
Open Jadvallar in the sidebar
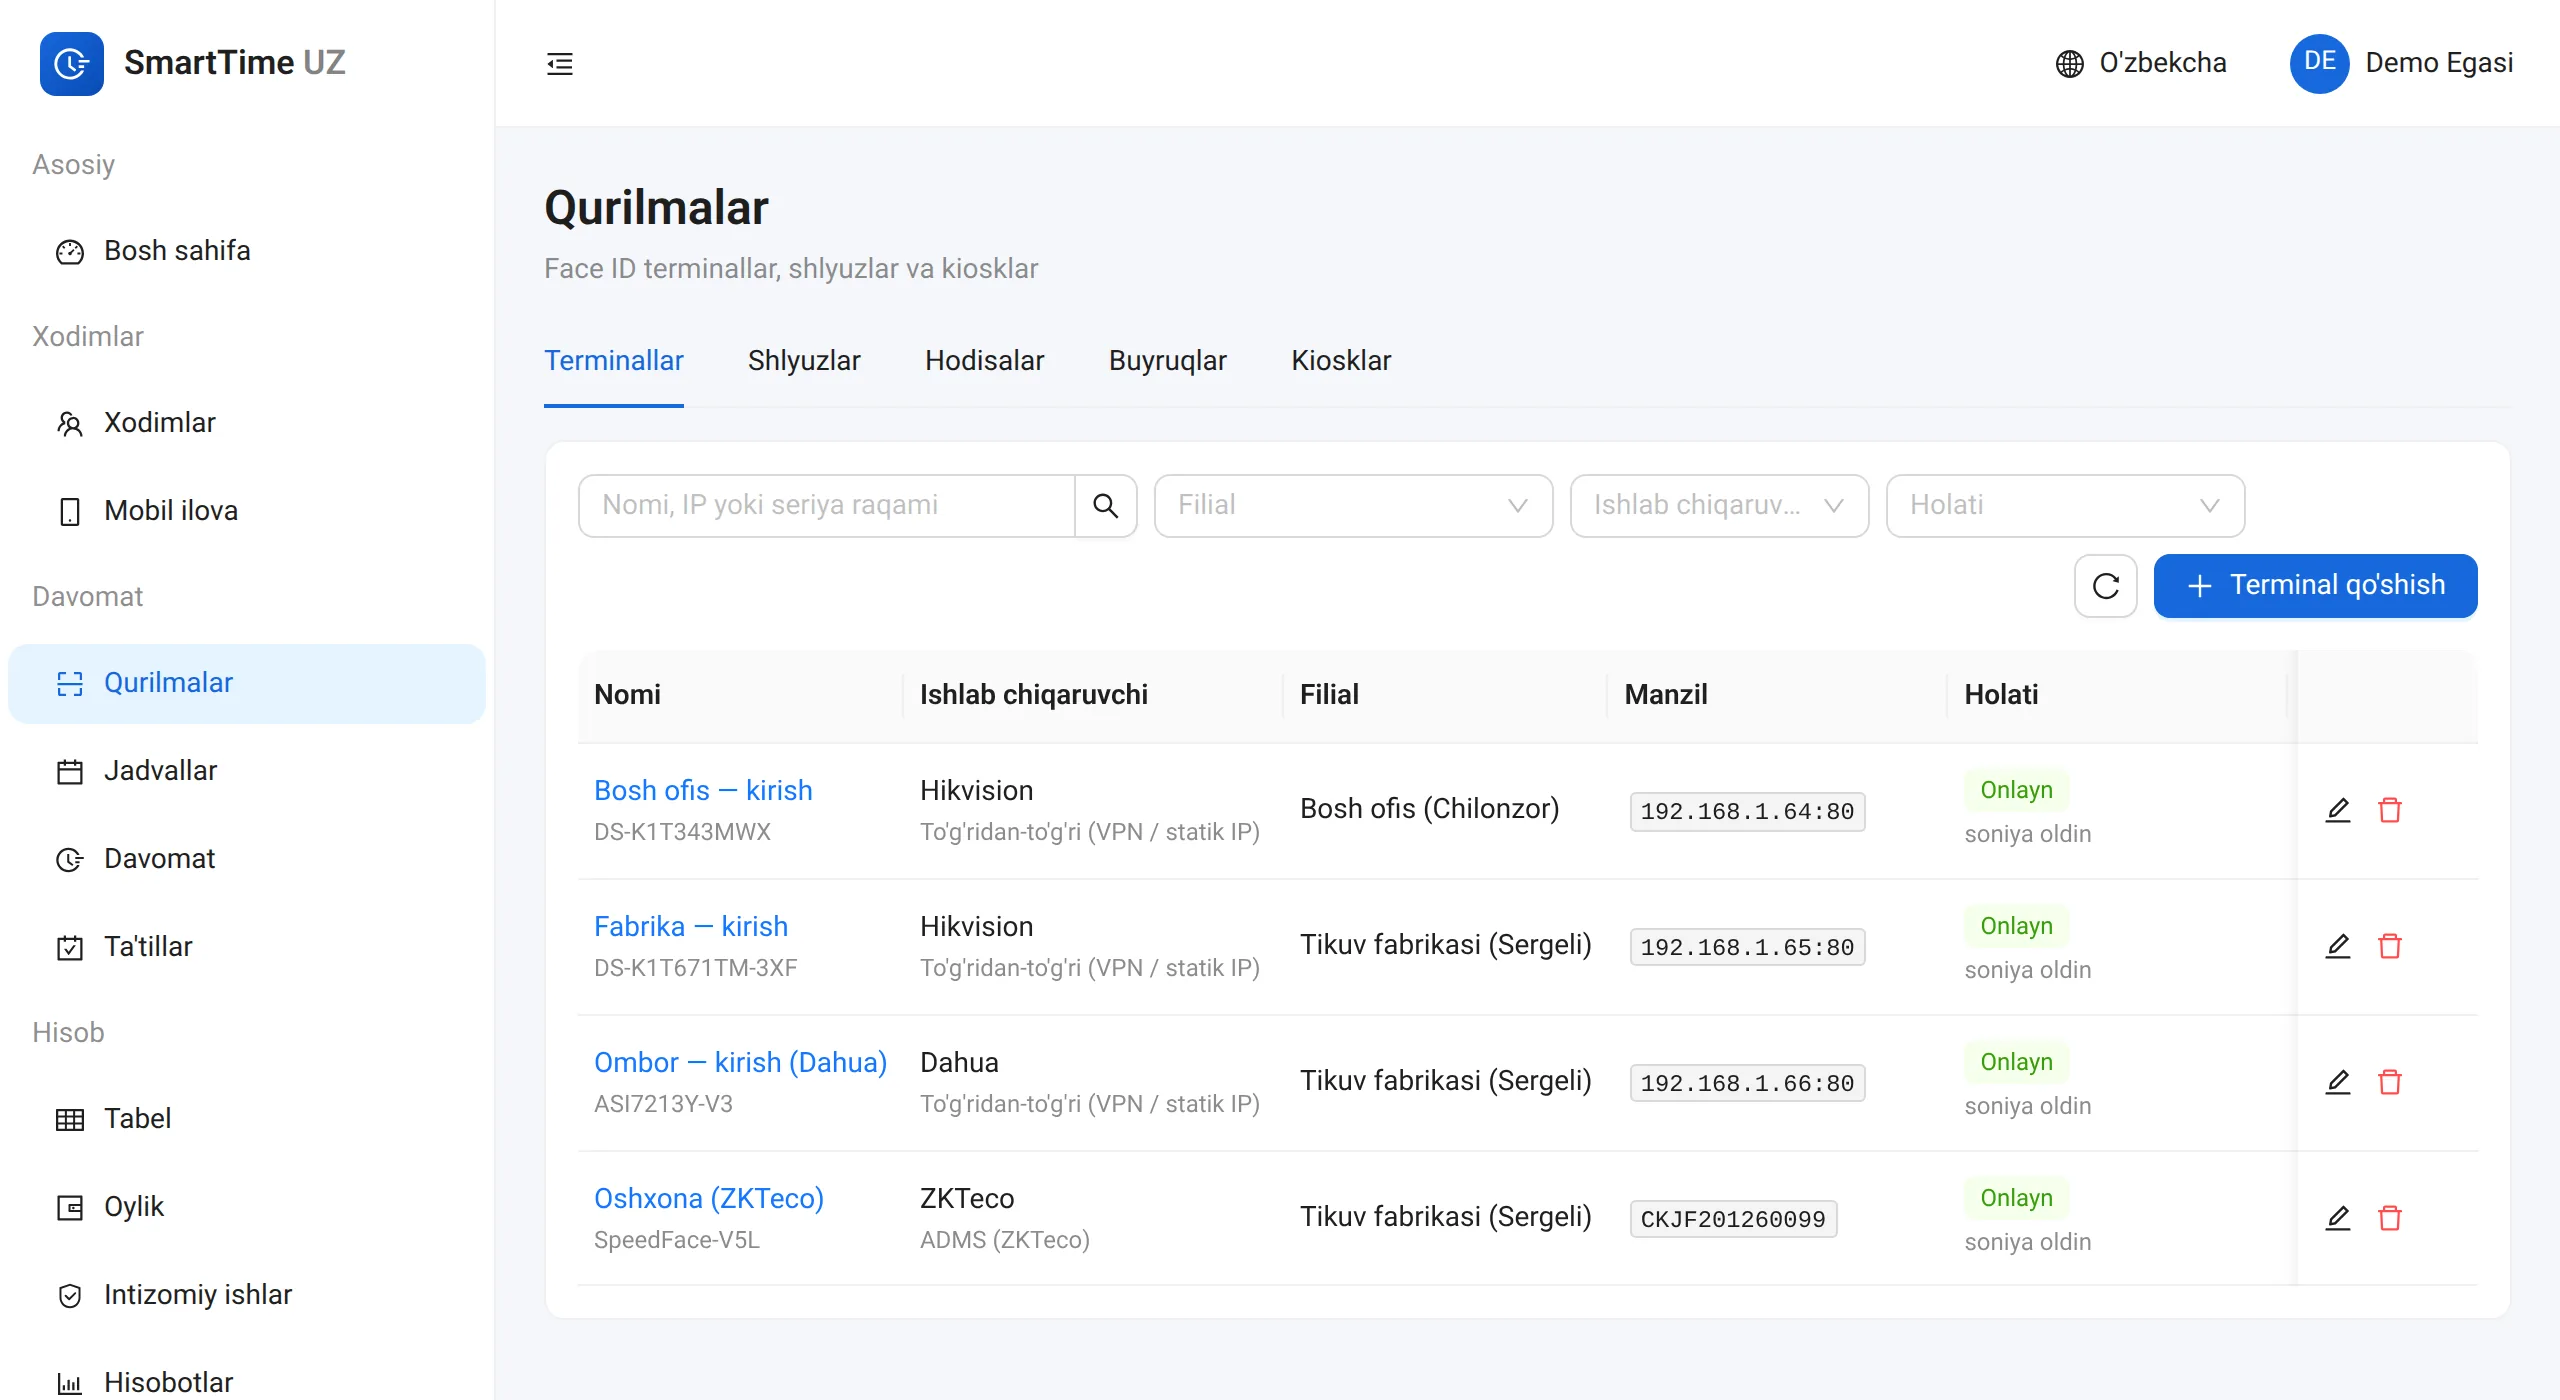(x=247, y=771)
